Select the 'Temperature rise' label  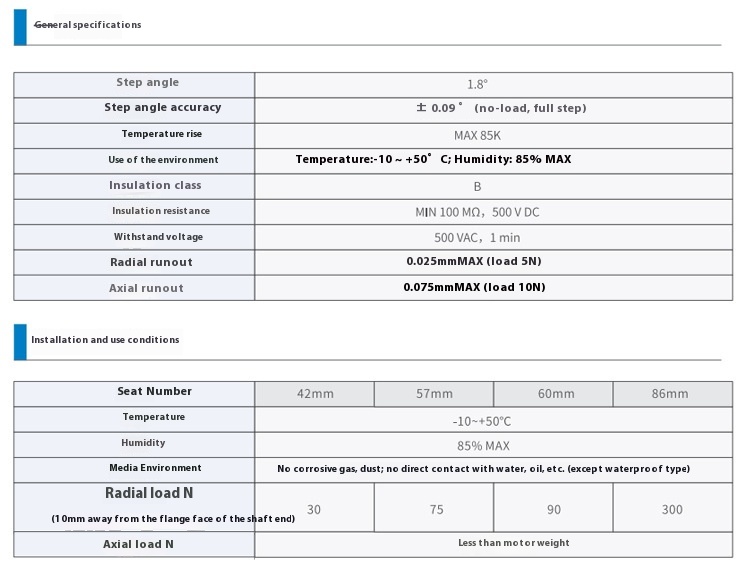point(162,134)
